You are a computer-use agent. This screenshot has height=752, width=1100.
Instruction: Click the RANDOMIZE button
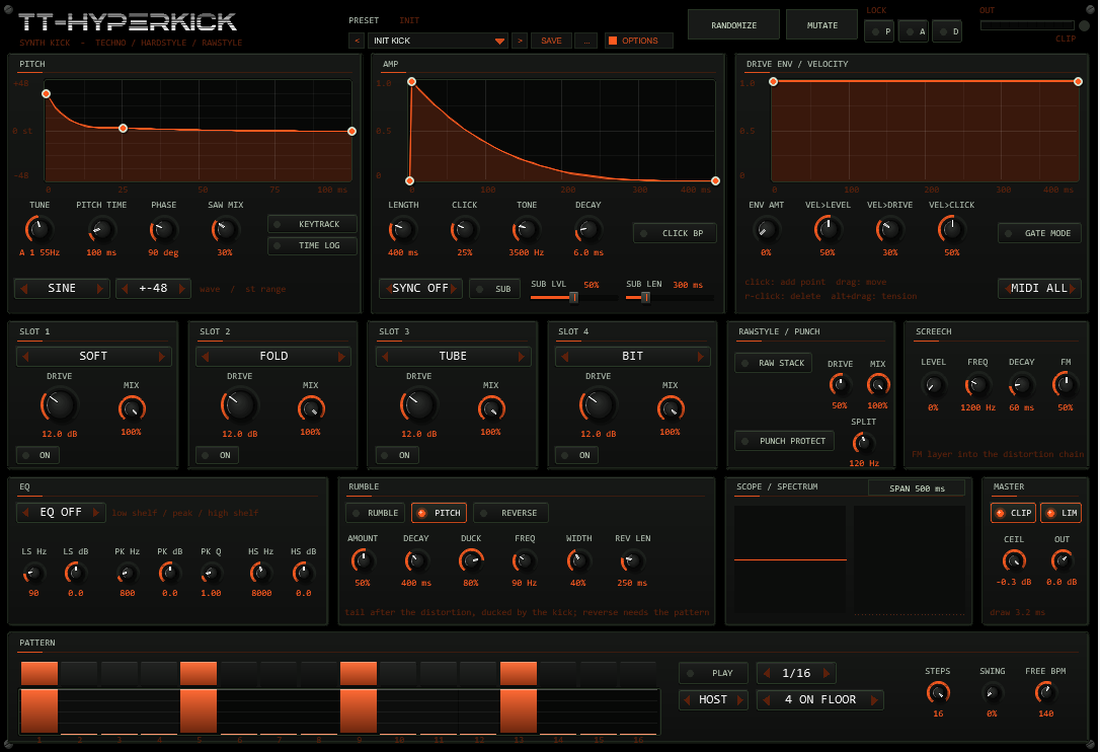click(734, 25)
